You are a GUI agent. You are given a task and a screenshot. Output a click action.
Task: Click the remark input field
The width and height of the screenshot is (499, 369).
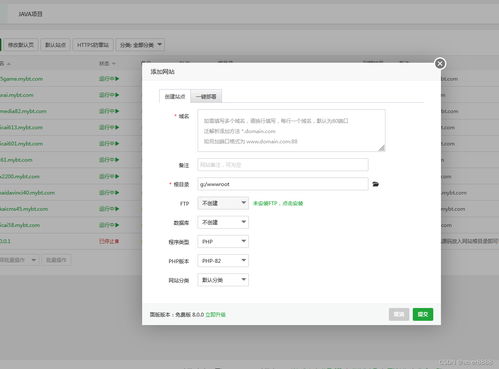[x=283, y=165]
